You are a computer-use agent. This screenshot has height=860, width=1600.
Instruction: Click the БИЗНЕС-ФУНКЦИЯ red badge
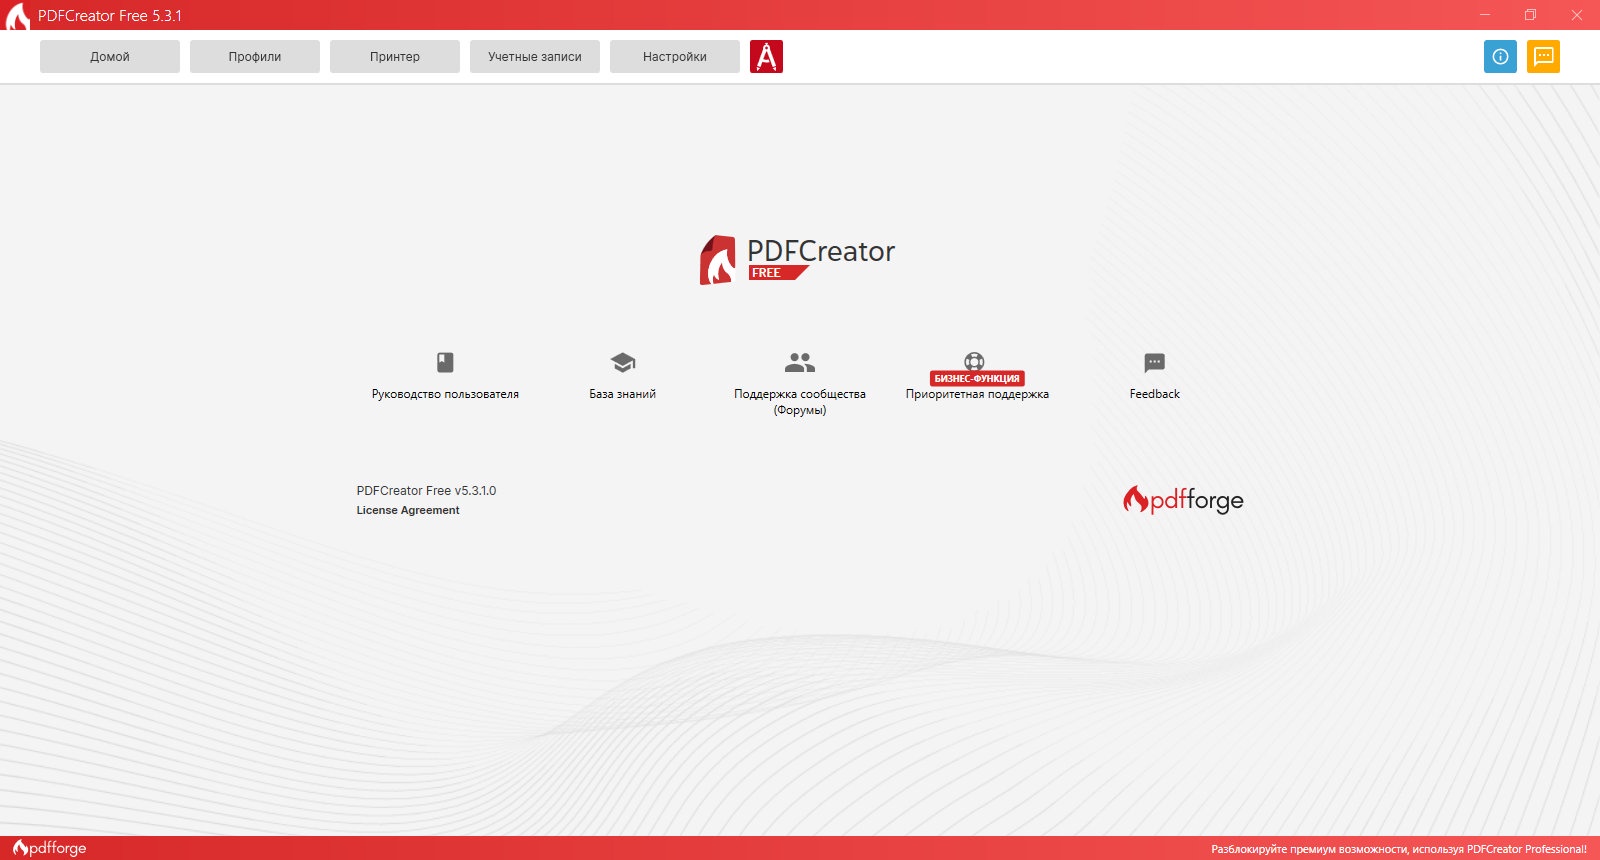pyautogui.click(x=977, y=378)
